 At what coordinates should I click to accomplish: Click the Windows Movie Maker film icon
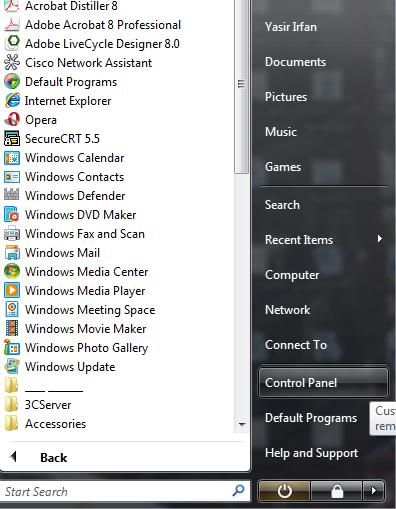click(x=12, y=328)
